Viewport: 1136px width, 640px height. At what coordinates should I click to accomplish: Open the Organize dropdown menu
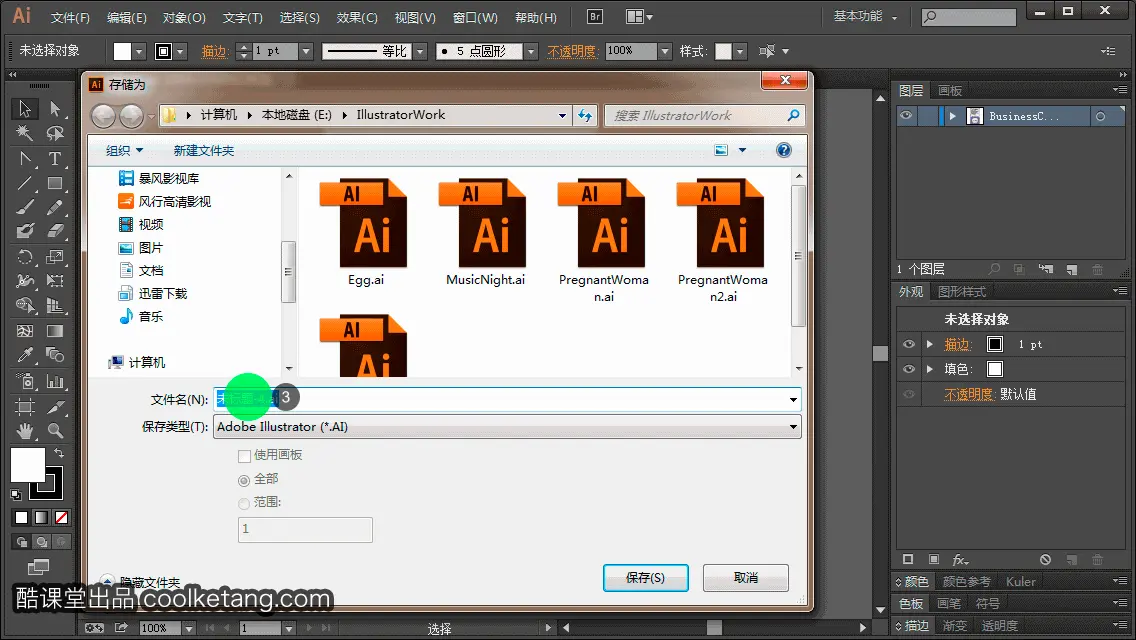tap(125, 151)
